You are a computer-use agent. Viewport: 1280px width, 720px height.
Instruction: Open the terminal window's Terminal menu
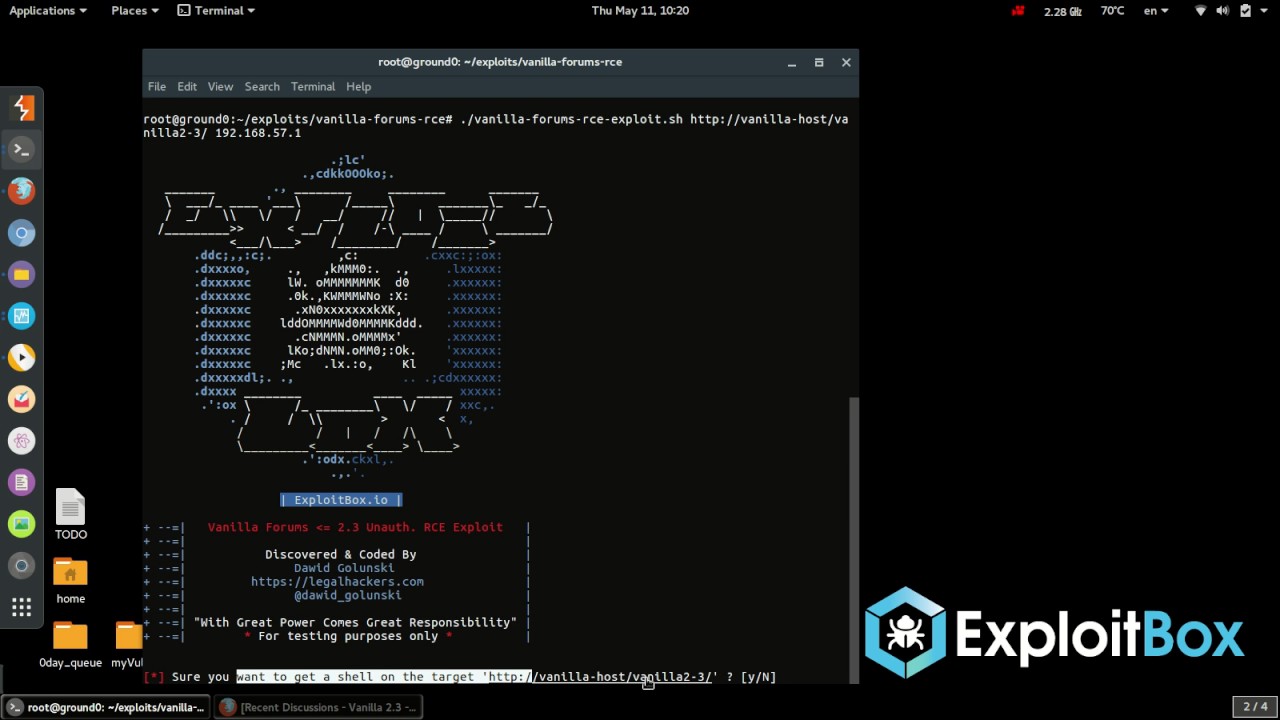[x=313, y=87]
